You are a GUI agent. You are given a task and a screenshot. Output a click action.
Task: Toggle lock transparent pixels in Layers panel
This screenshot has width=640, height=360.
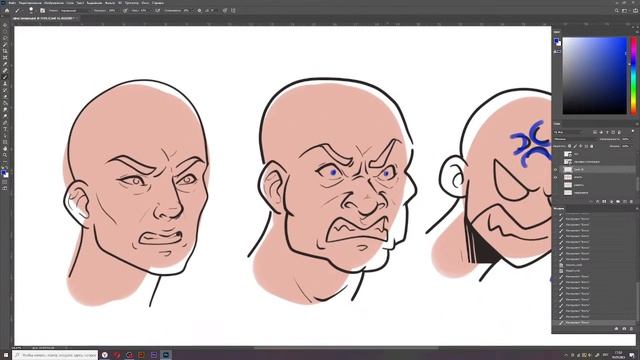[x=569, y=146]
